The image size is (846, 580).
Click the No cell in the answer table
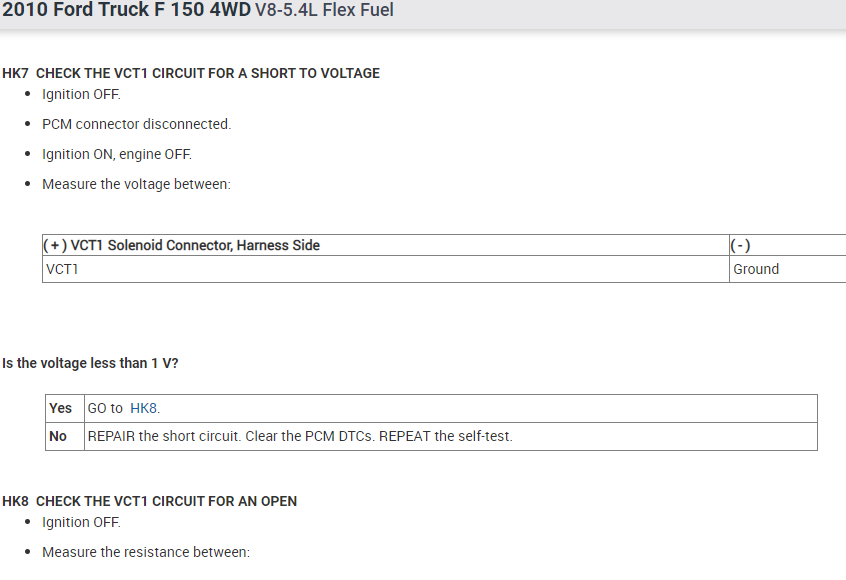point(58,436)
